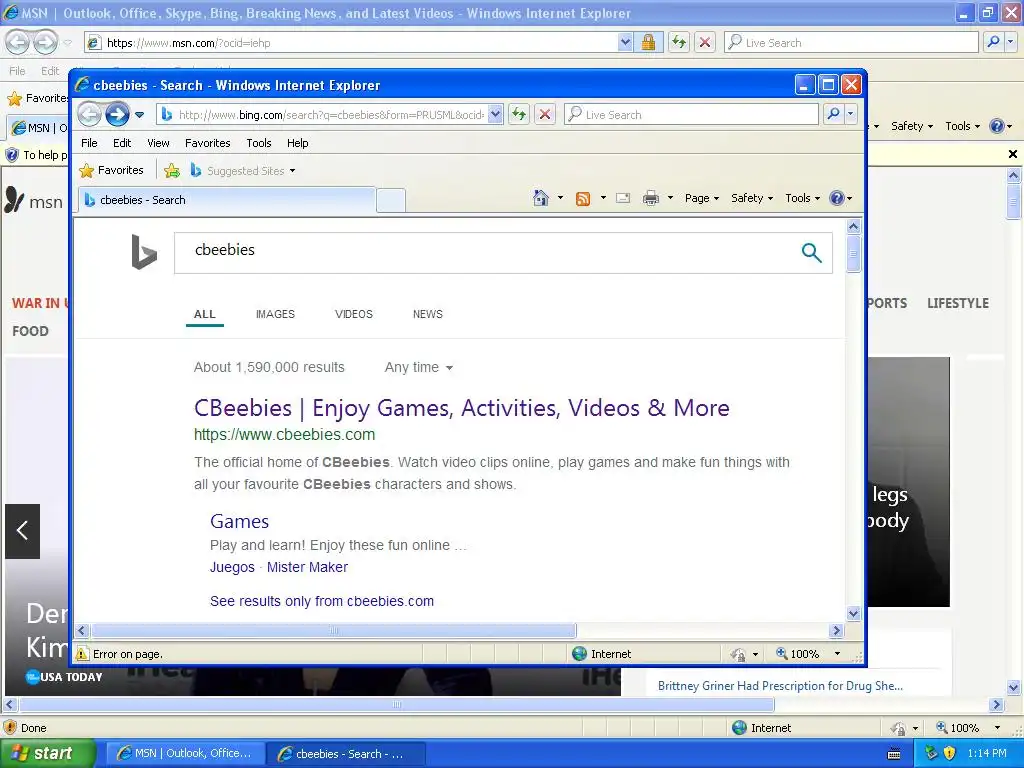Switch to MSN taskbar button
Screen dimensions: 1024x768
click(x=186, y=754)
